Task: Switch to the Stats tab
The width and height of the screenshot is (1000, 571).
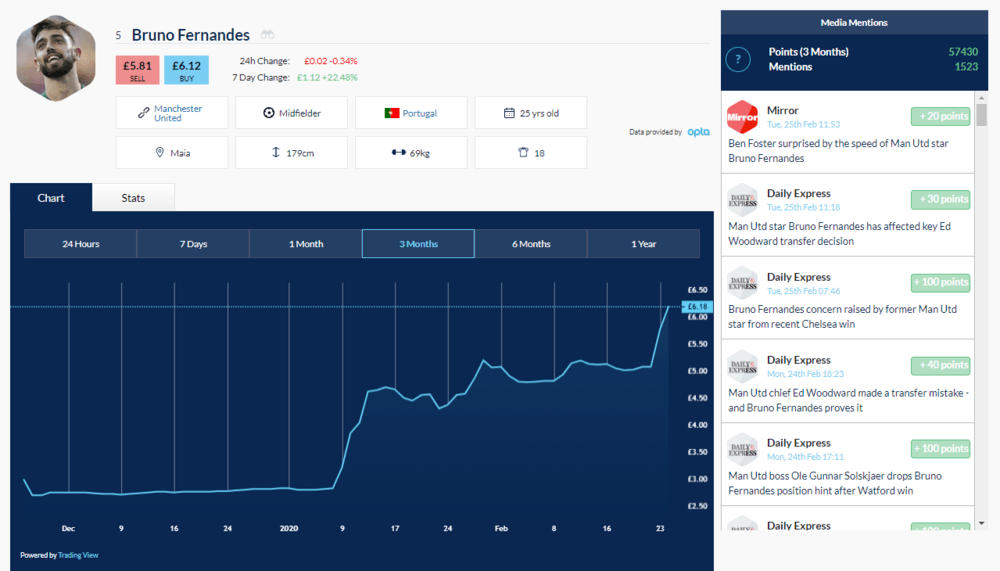Action: coord(133,198)
